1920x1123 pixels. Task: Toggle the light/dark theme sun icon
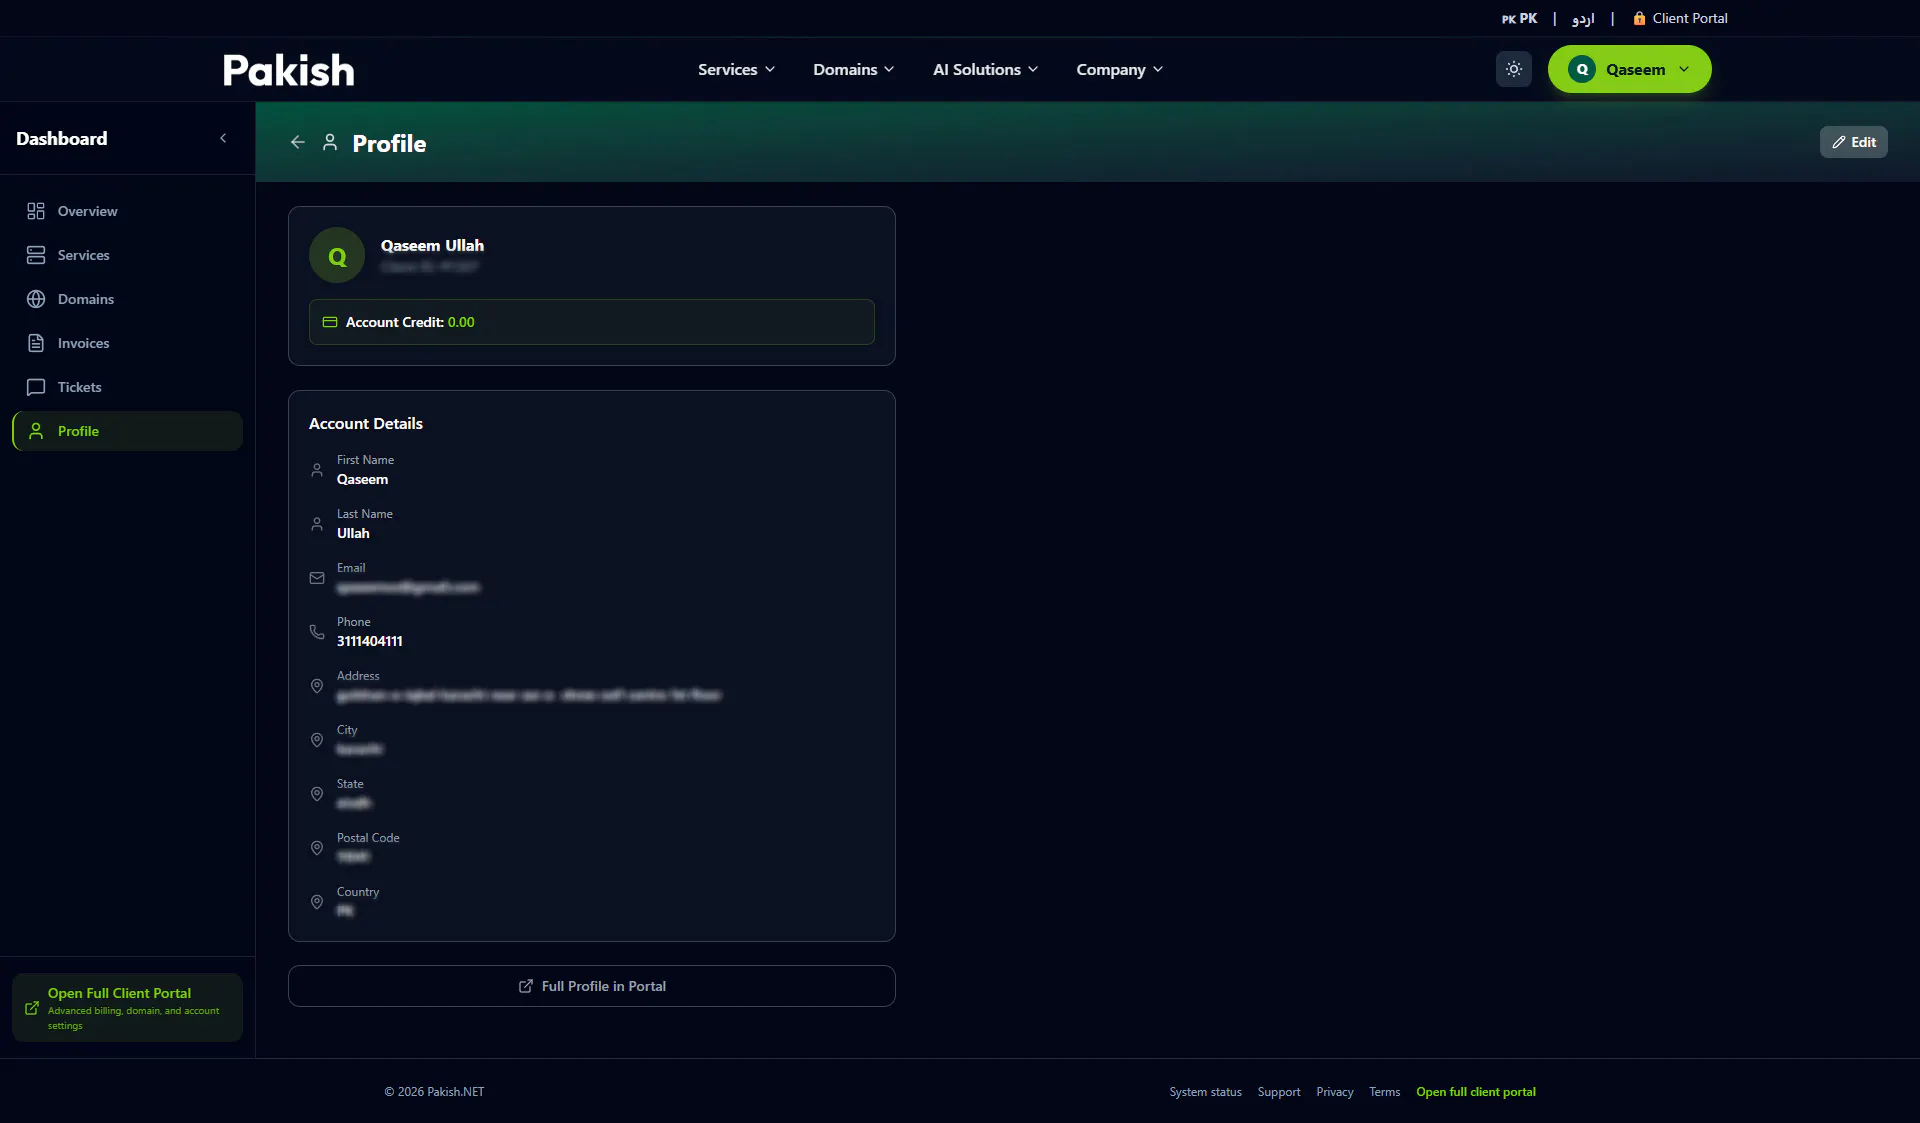1513,69
